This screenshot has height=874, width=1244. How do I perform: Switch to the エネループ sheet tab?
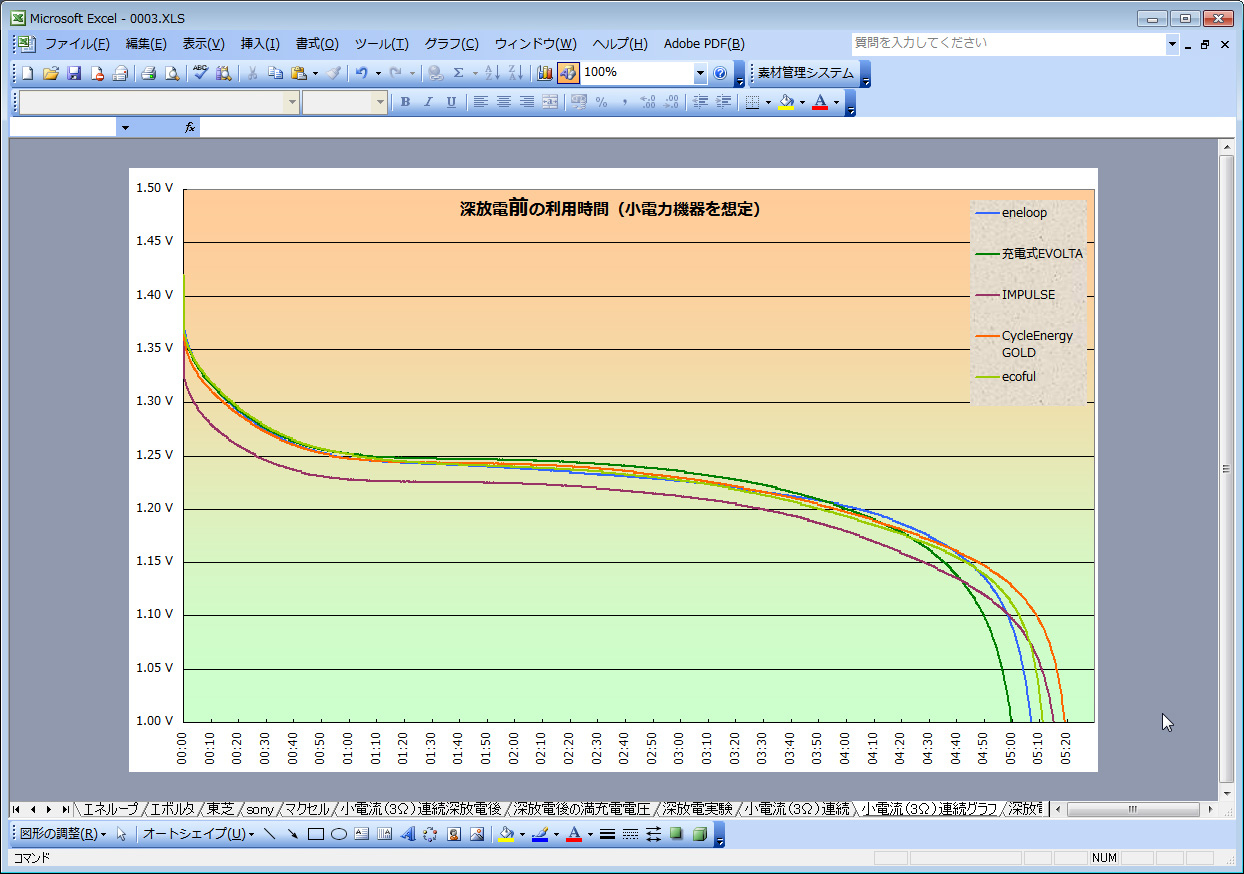(110, 809)
